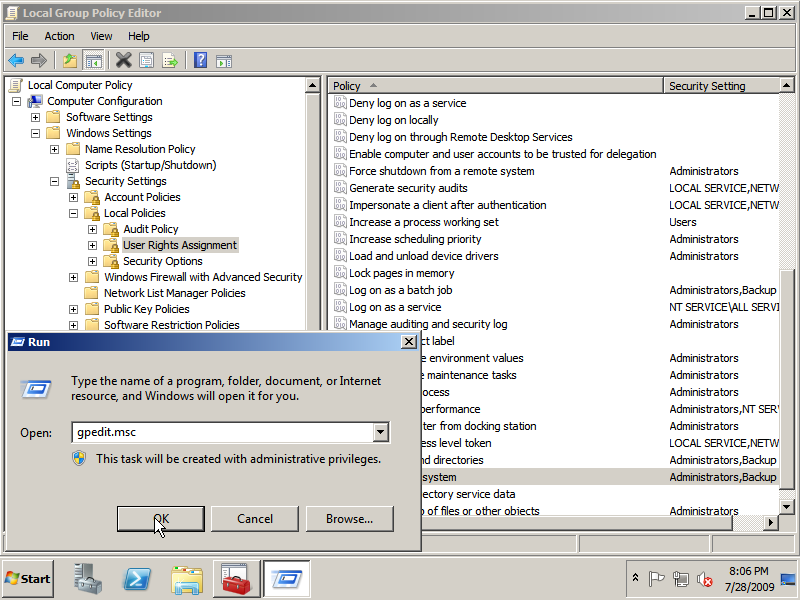Select User Rights Assignment in the tree
Screen dimensions: 800x600
coord(180,245)
